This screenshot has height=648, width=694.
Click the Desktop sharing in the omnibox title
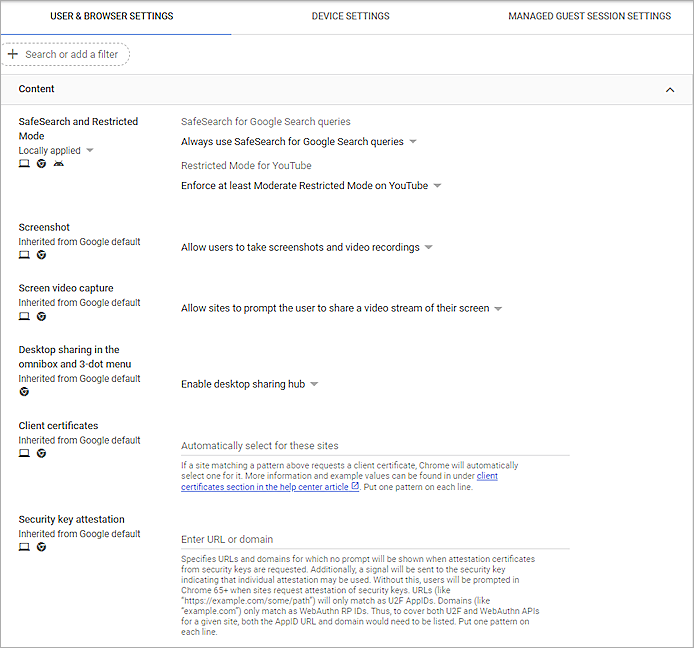point(74,357)
